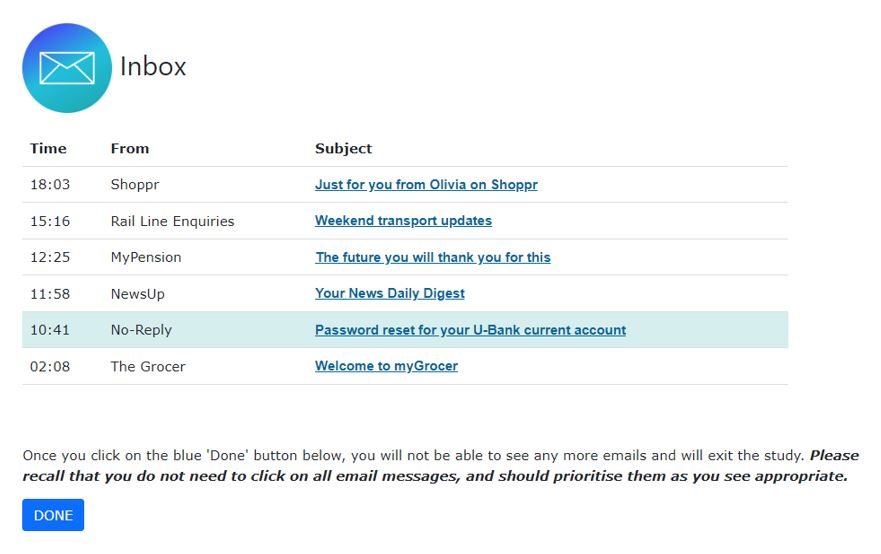The height and width of the screenshot is (554, 881).
Task: Click the 18:03 timestamp
Action: click(50, 185)
